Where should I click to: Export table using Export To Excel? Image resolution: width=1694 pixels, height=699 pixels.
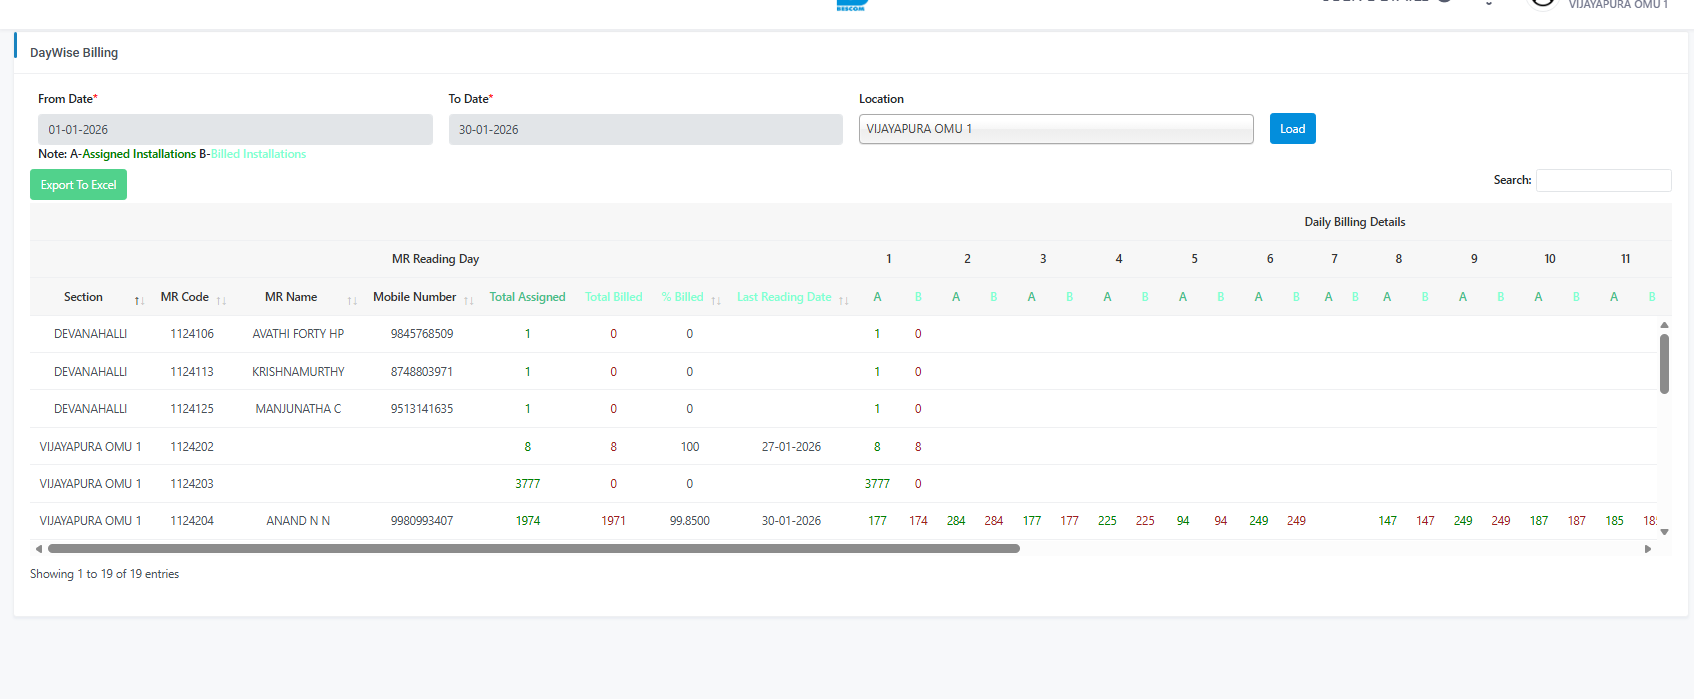point(78,185)
